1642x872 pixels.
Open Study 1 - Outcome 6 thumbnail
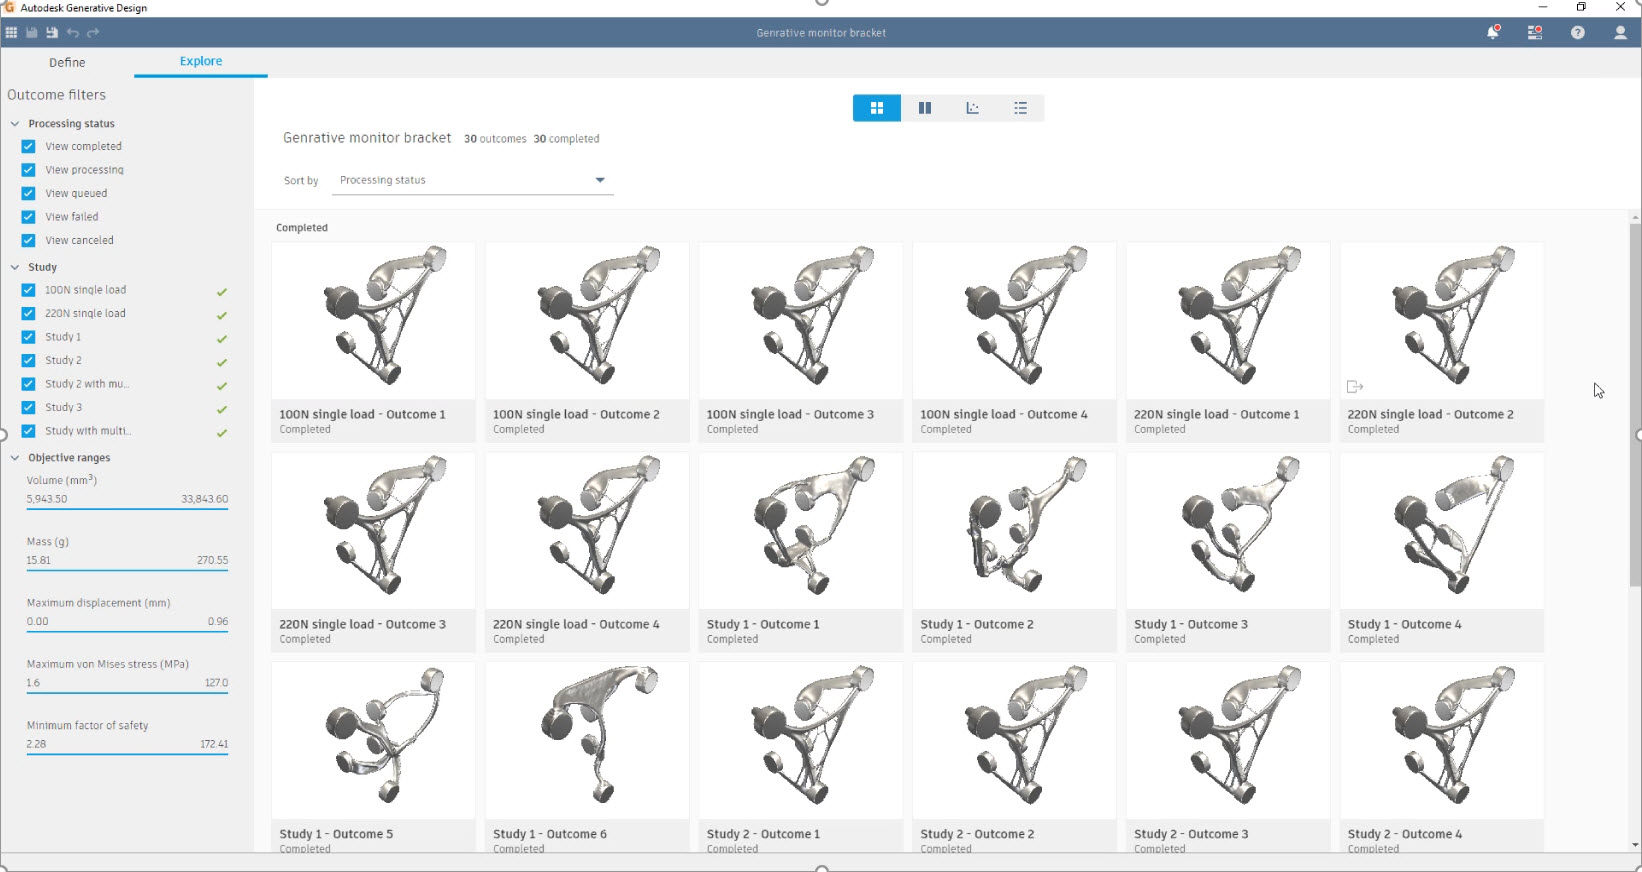pyautogui.click(x=587, y=740)
